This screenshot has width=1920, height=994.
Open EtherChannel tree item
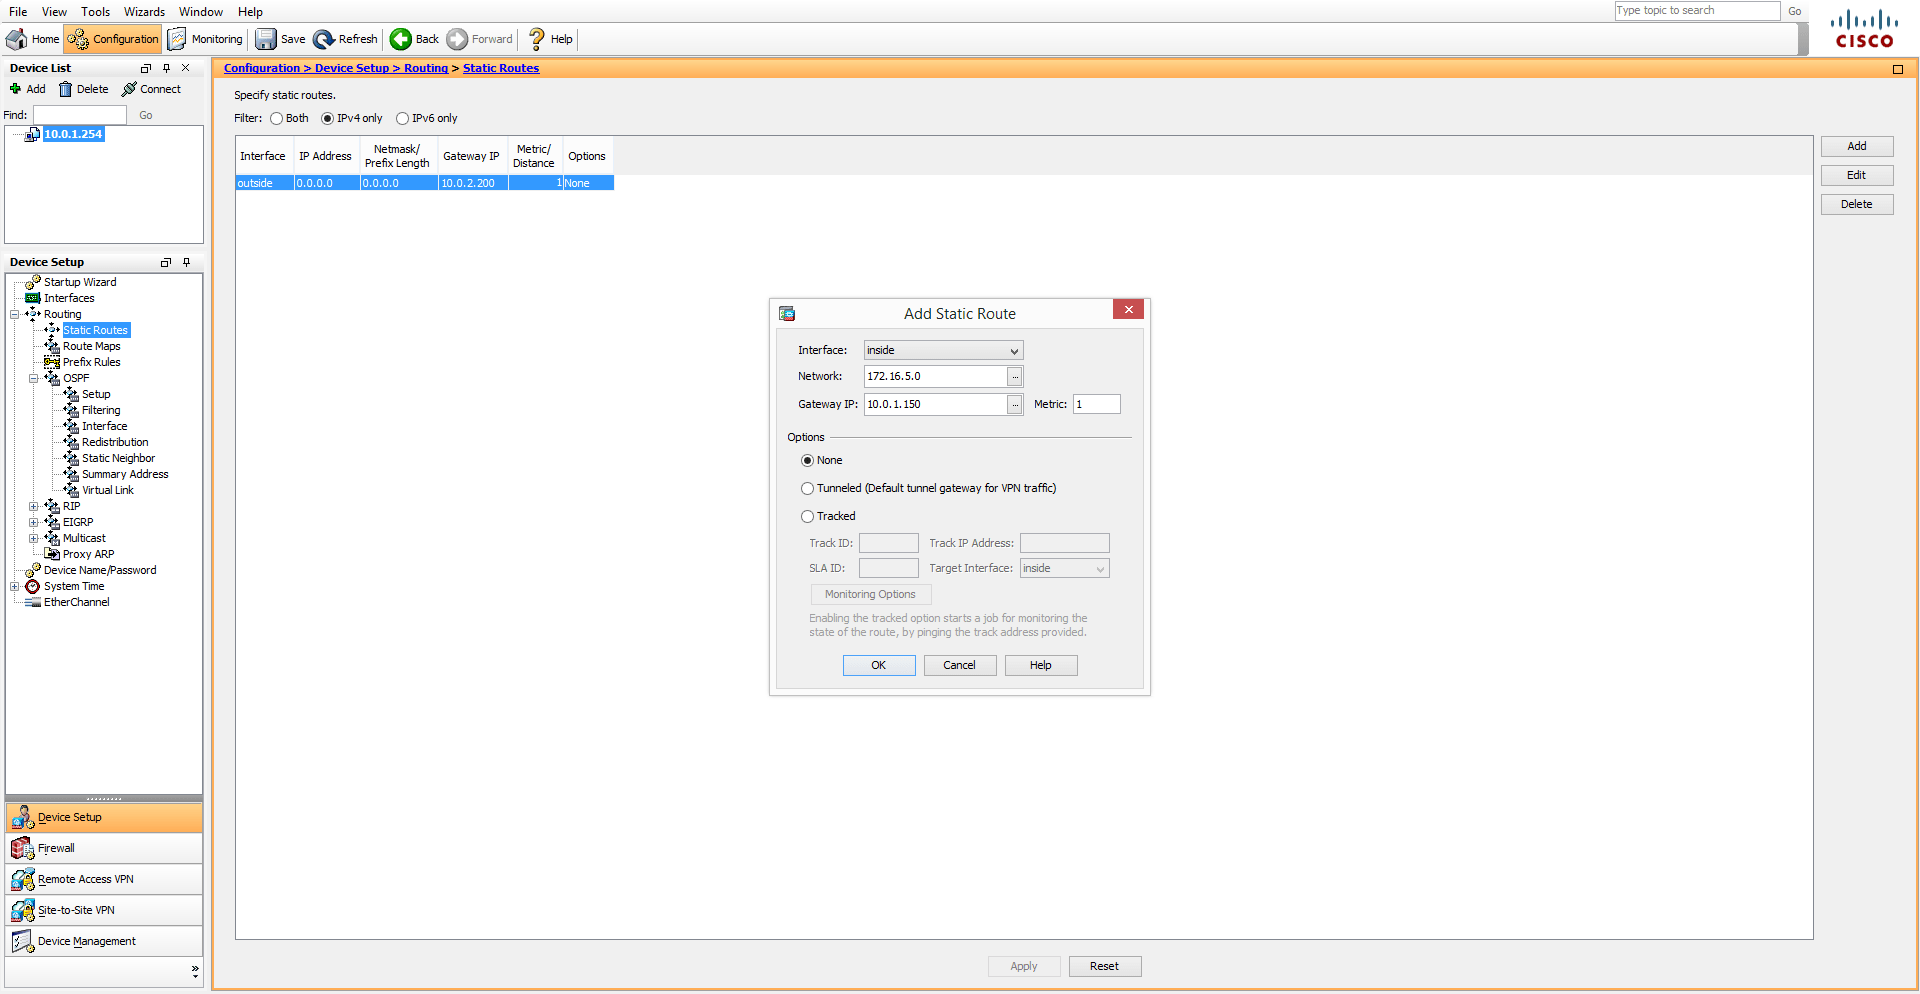[x=77, y=602]
